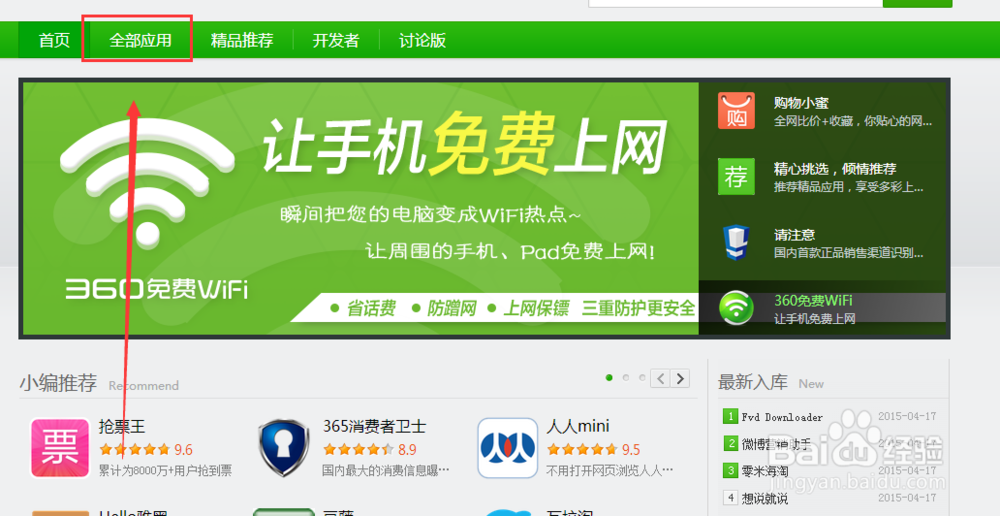Click the 请注意 blue shield icon
Screen dimensions: 1000x516
[x=736, y=242]
